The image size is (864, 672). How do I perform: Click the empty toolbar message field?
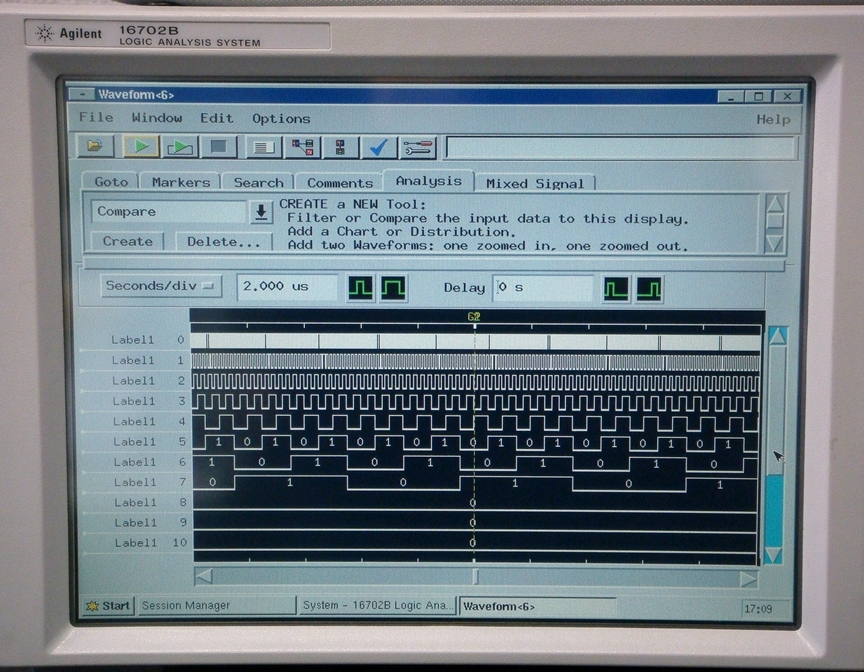point(621,148)
